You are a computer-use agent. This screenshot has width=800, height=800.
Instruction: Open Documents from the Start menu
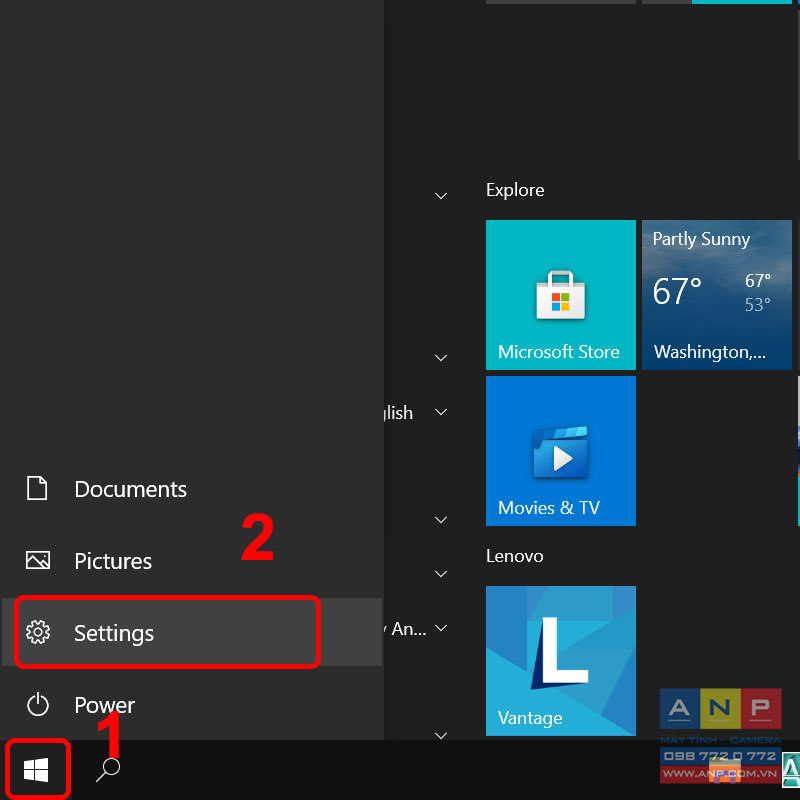[191, 489]
